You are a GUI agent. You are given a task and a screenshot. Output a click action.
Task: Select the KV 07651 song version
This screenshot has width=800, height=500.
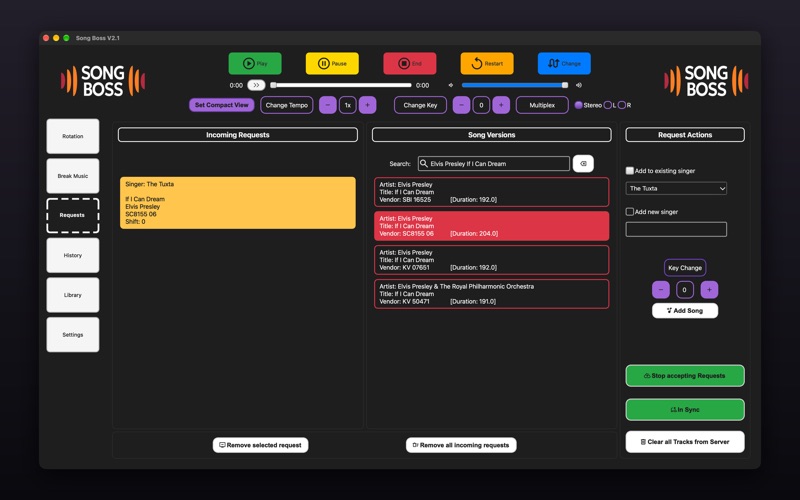(x=491, y=260)
